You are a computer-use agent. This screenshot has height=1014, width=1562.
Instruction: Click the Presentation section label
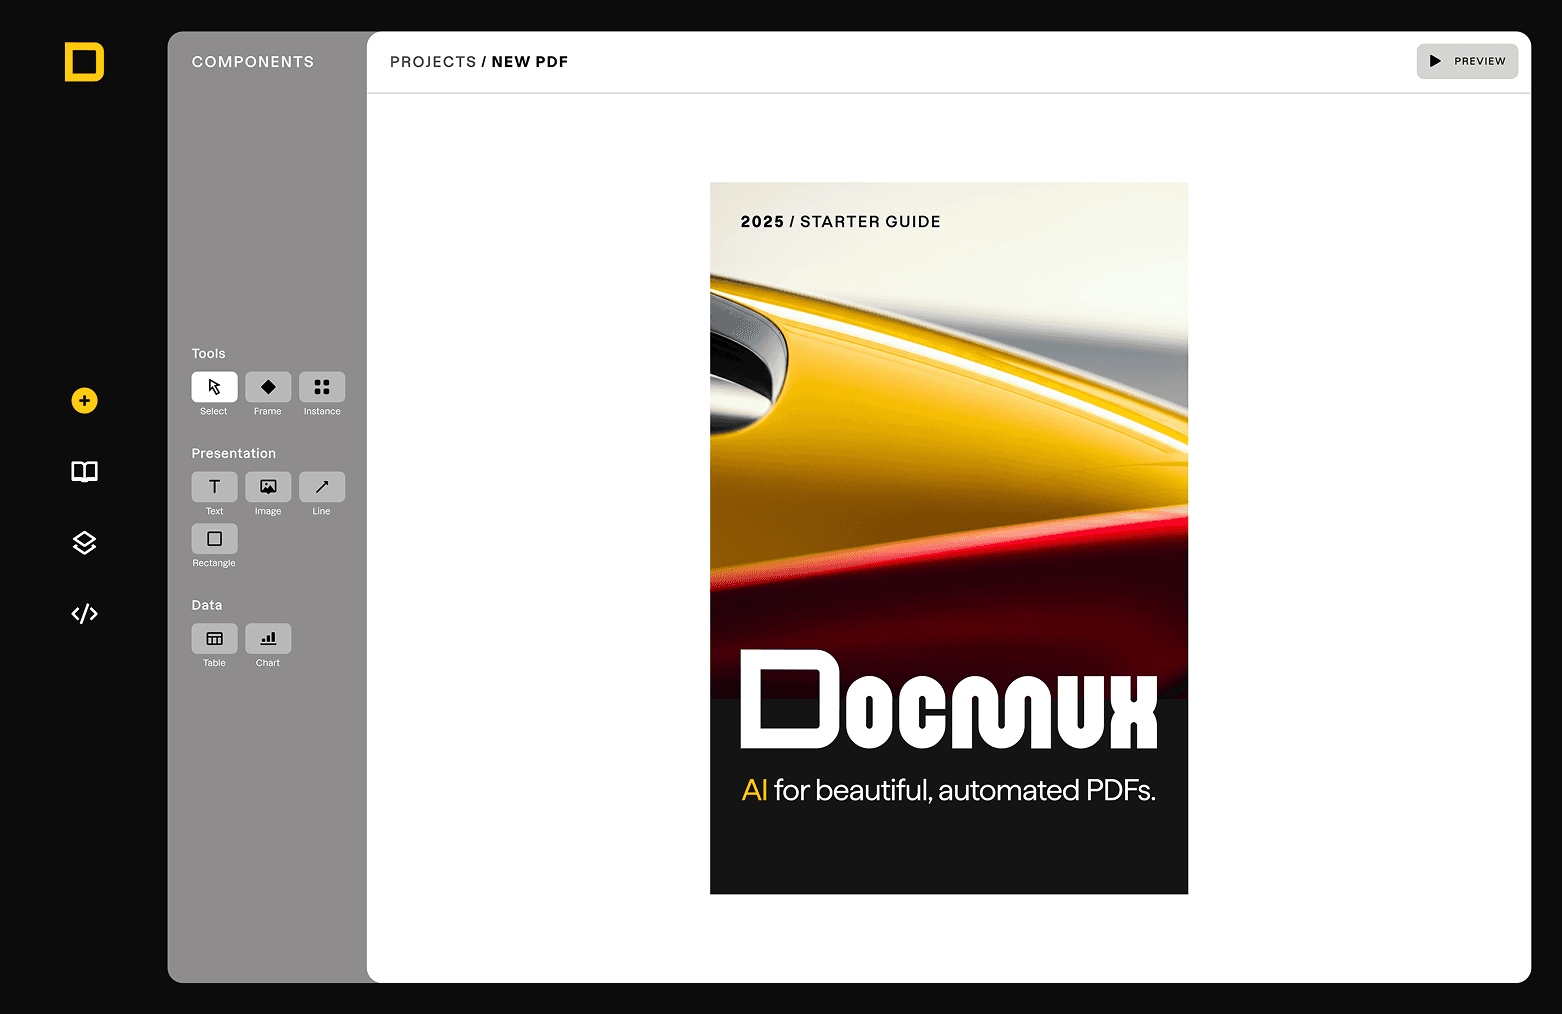coord(233,454)
